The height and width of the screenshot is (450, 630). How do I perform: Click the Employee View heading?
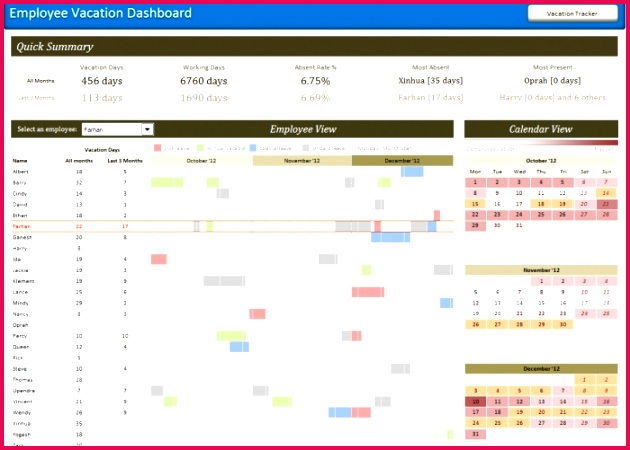tap(303, 129)
